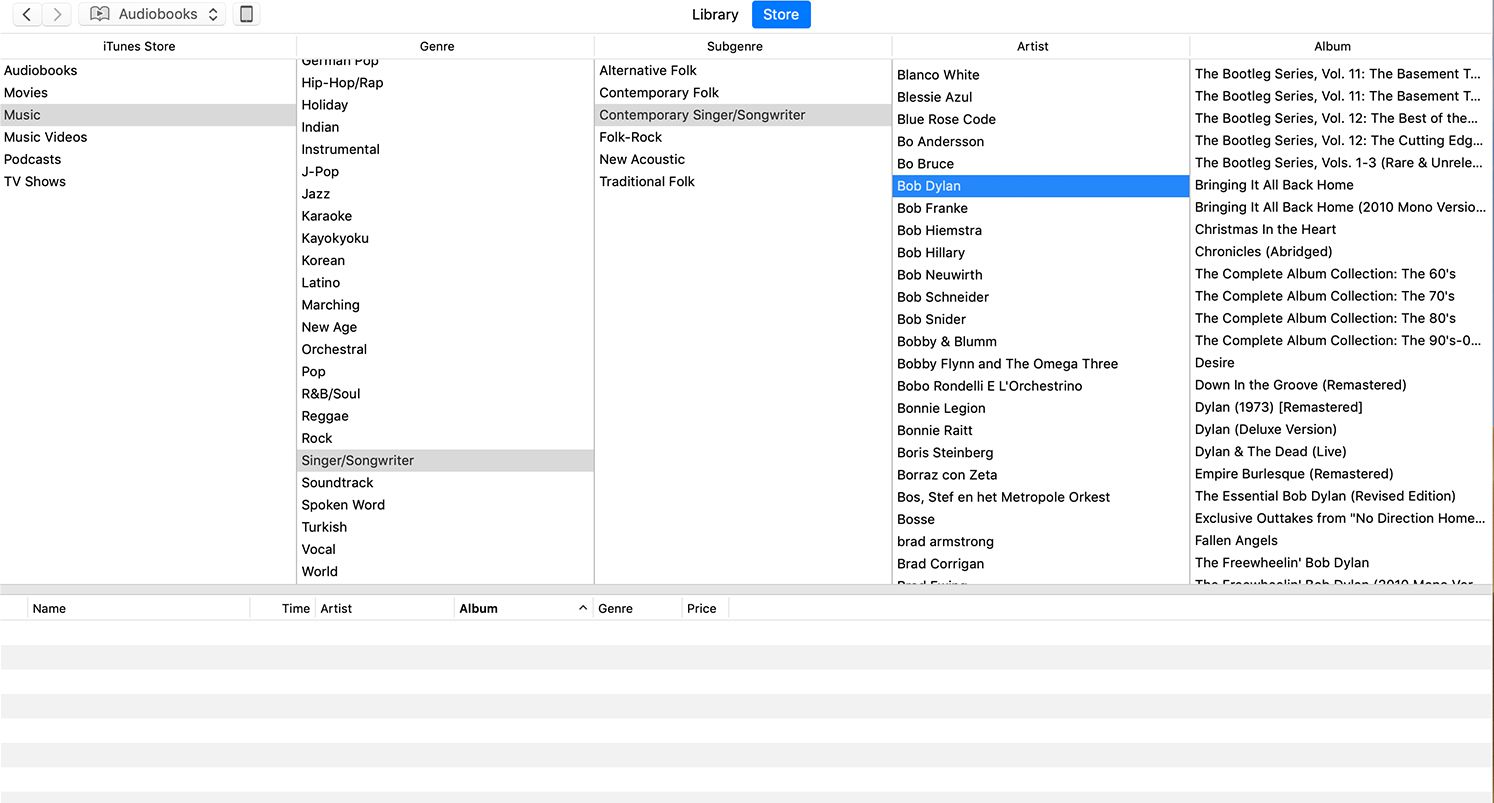Open album Down In the Groove (Remastered)
The height and width of the screenshot is (803, 1494).
coord(1339,385)
